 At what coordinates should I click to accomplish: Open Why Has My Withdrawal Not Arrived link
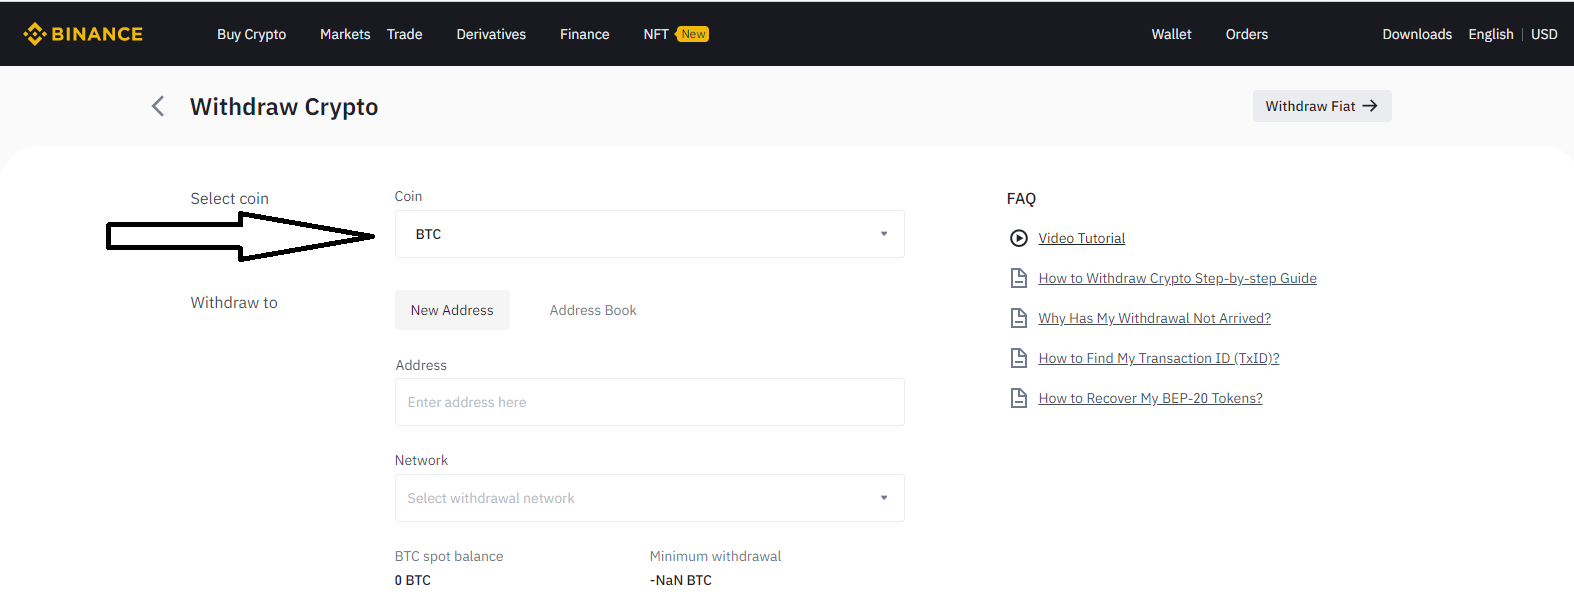point(1155,318)
